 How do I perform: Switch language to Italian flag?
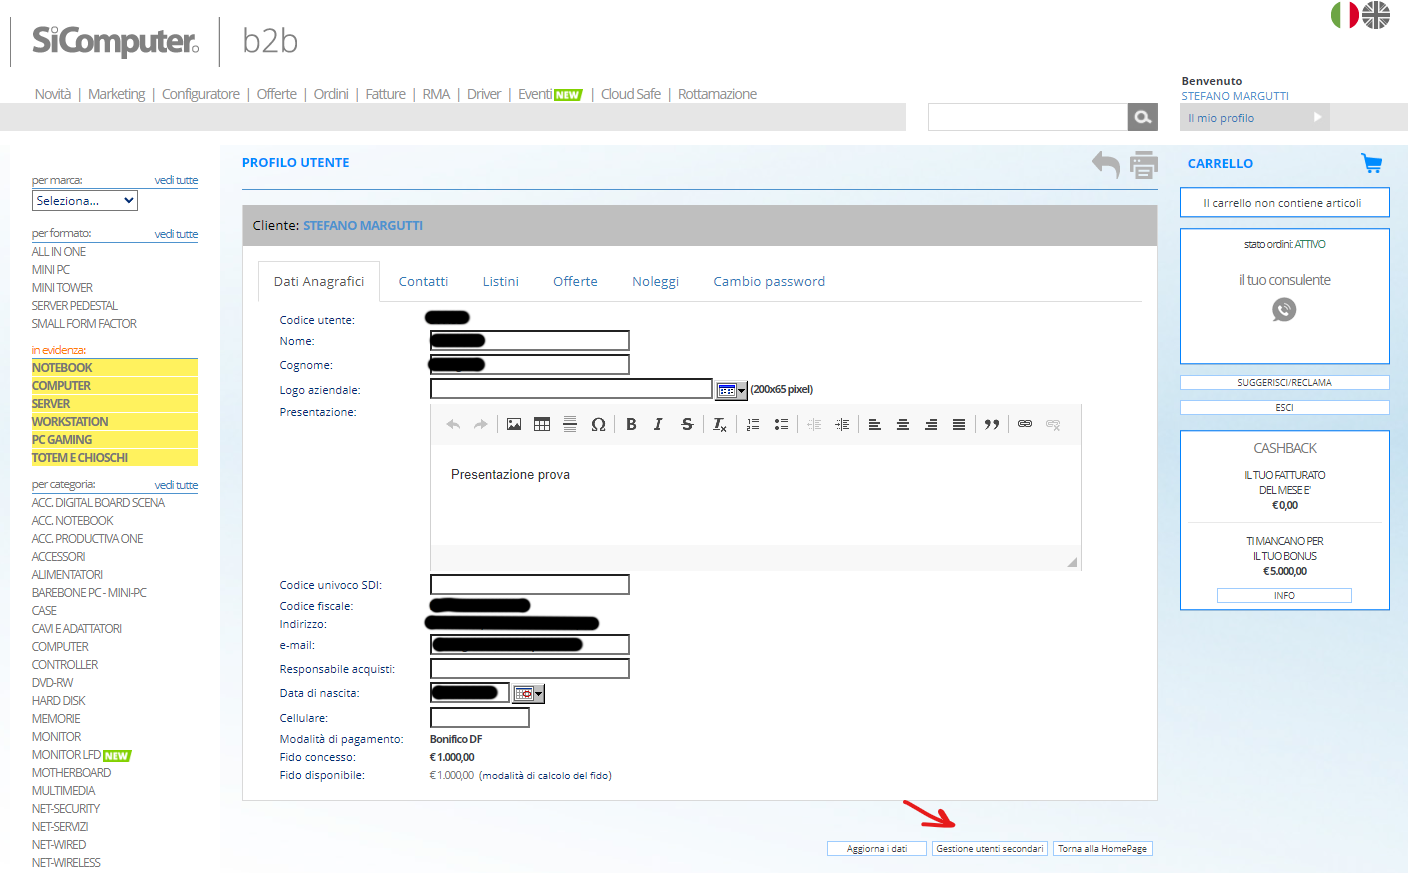[x=1344, y=15]
